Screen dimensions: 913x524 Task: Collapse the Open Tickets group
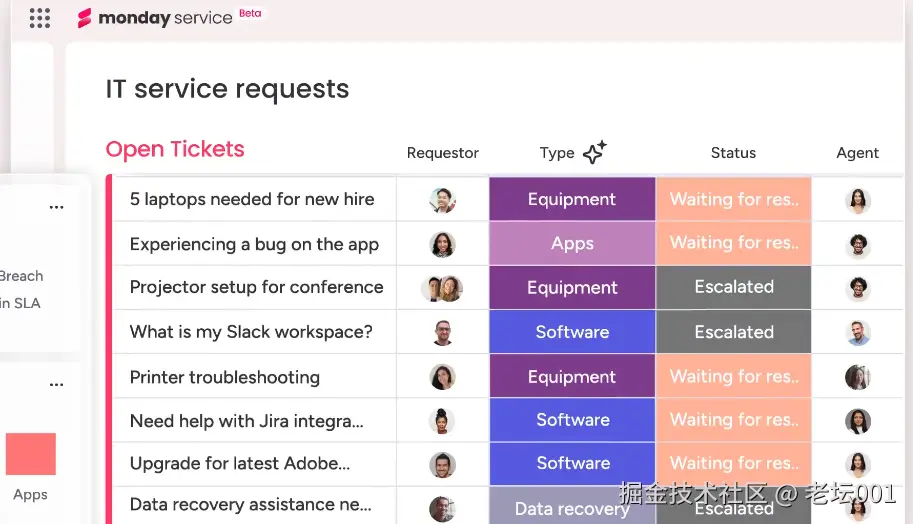coord(175,150)
